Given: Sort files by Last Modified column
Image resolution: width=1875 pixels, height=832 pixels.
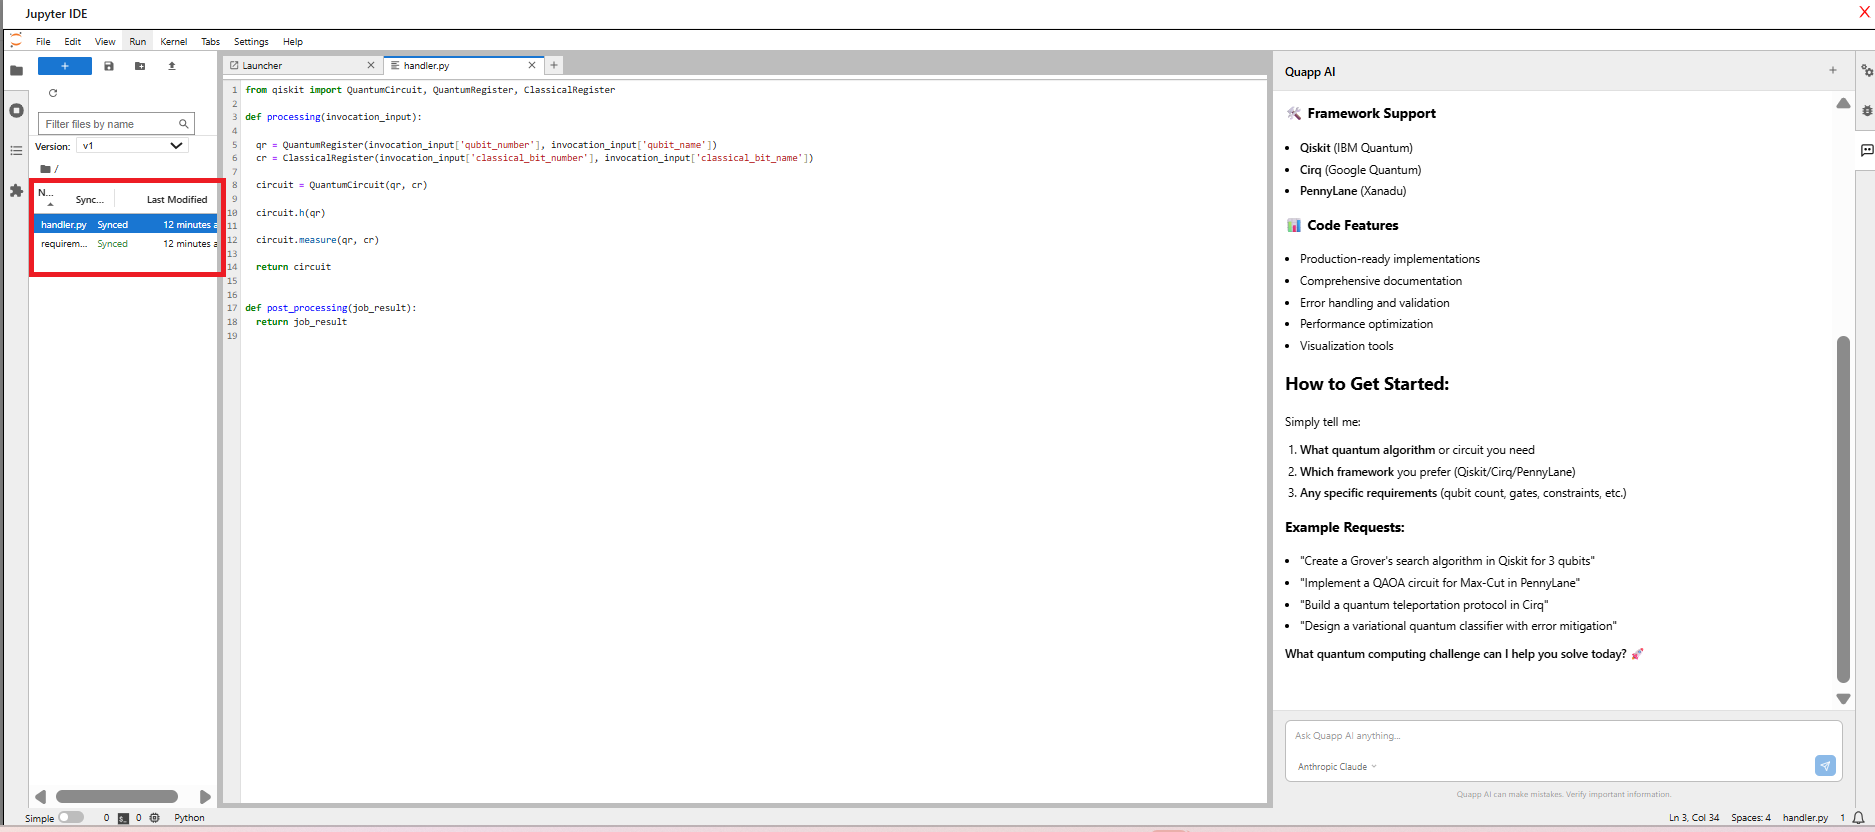Looking at the screenshot, I should (x=177, y=200).
